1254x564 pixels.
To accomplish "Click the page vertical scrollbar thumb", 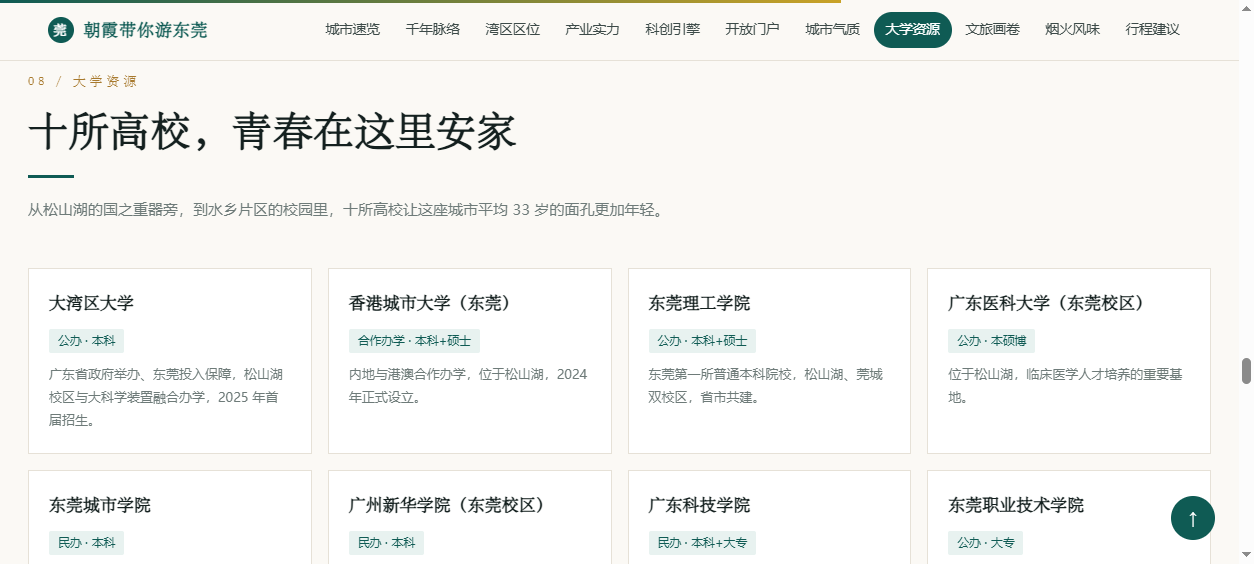I will [1247, 371].
